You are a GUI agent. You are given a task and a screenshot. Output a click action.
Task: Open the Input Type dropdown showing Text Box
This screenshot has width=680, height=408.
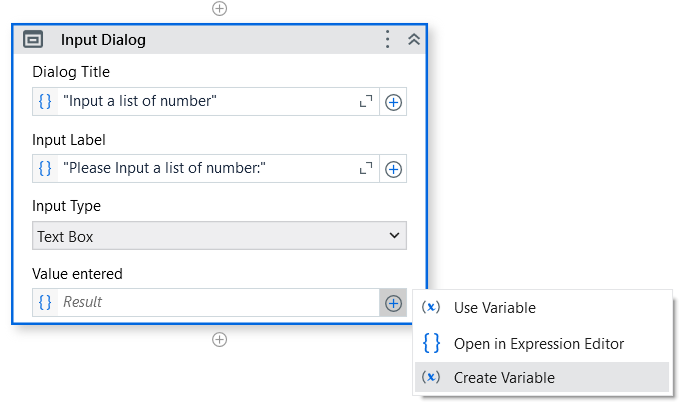click(219, 236)
